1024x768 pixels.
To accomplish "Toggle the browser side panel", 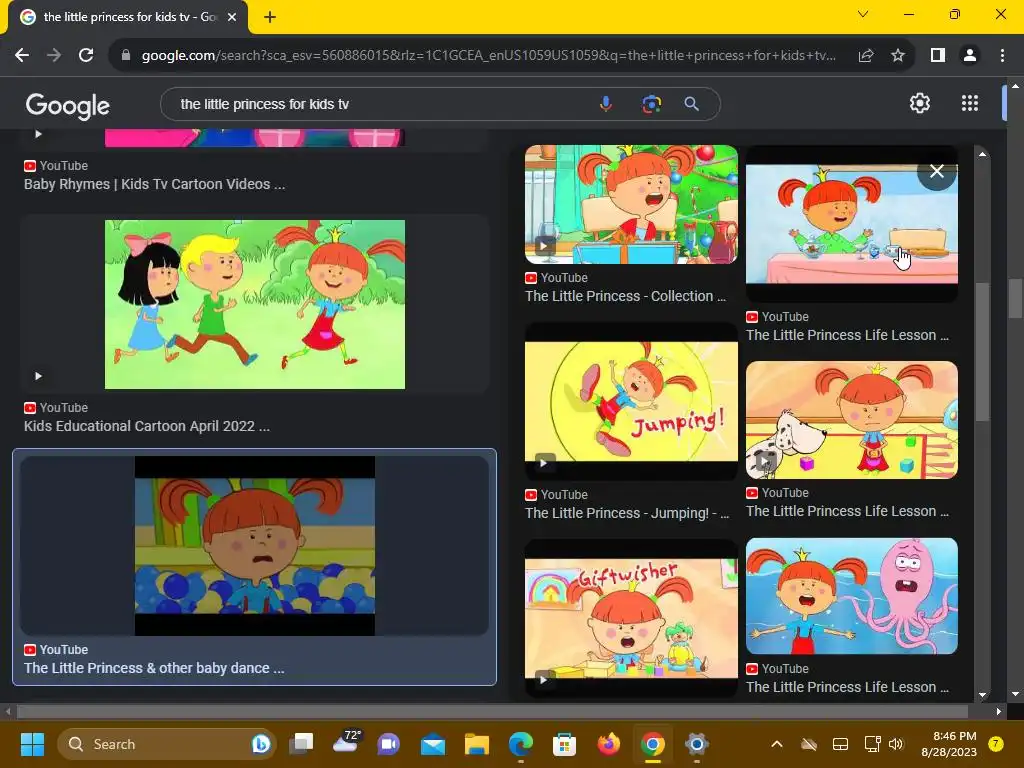I will (938, 56).
